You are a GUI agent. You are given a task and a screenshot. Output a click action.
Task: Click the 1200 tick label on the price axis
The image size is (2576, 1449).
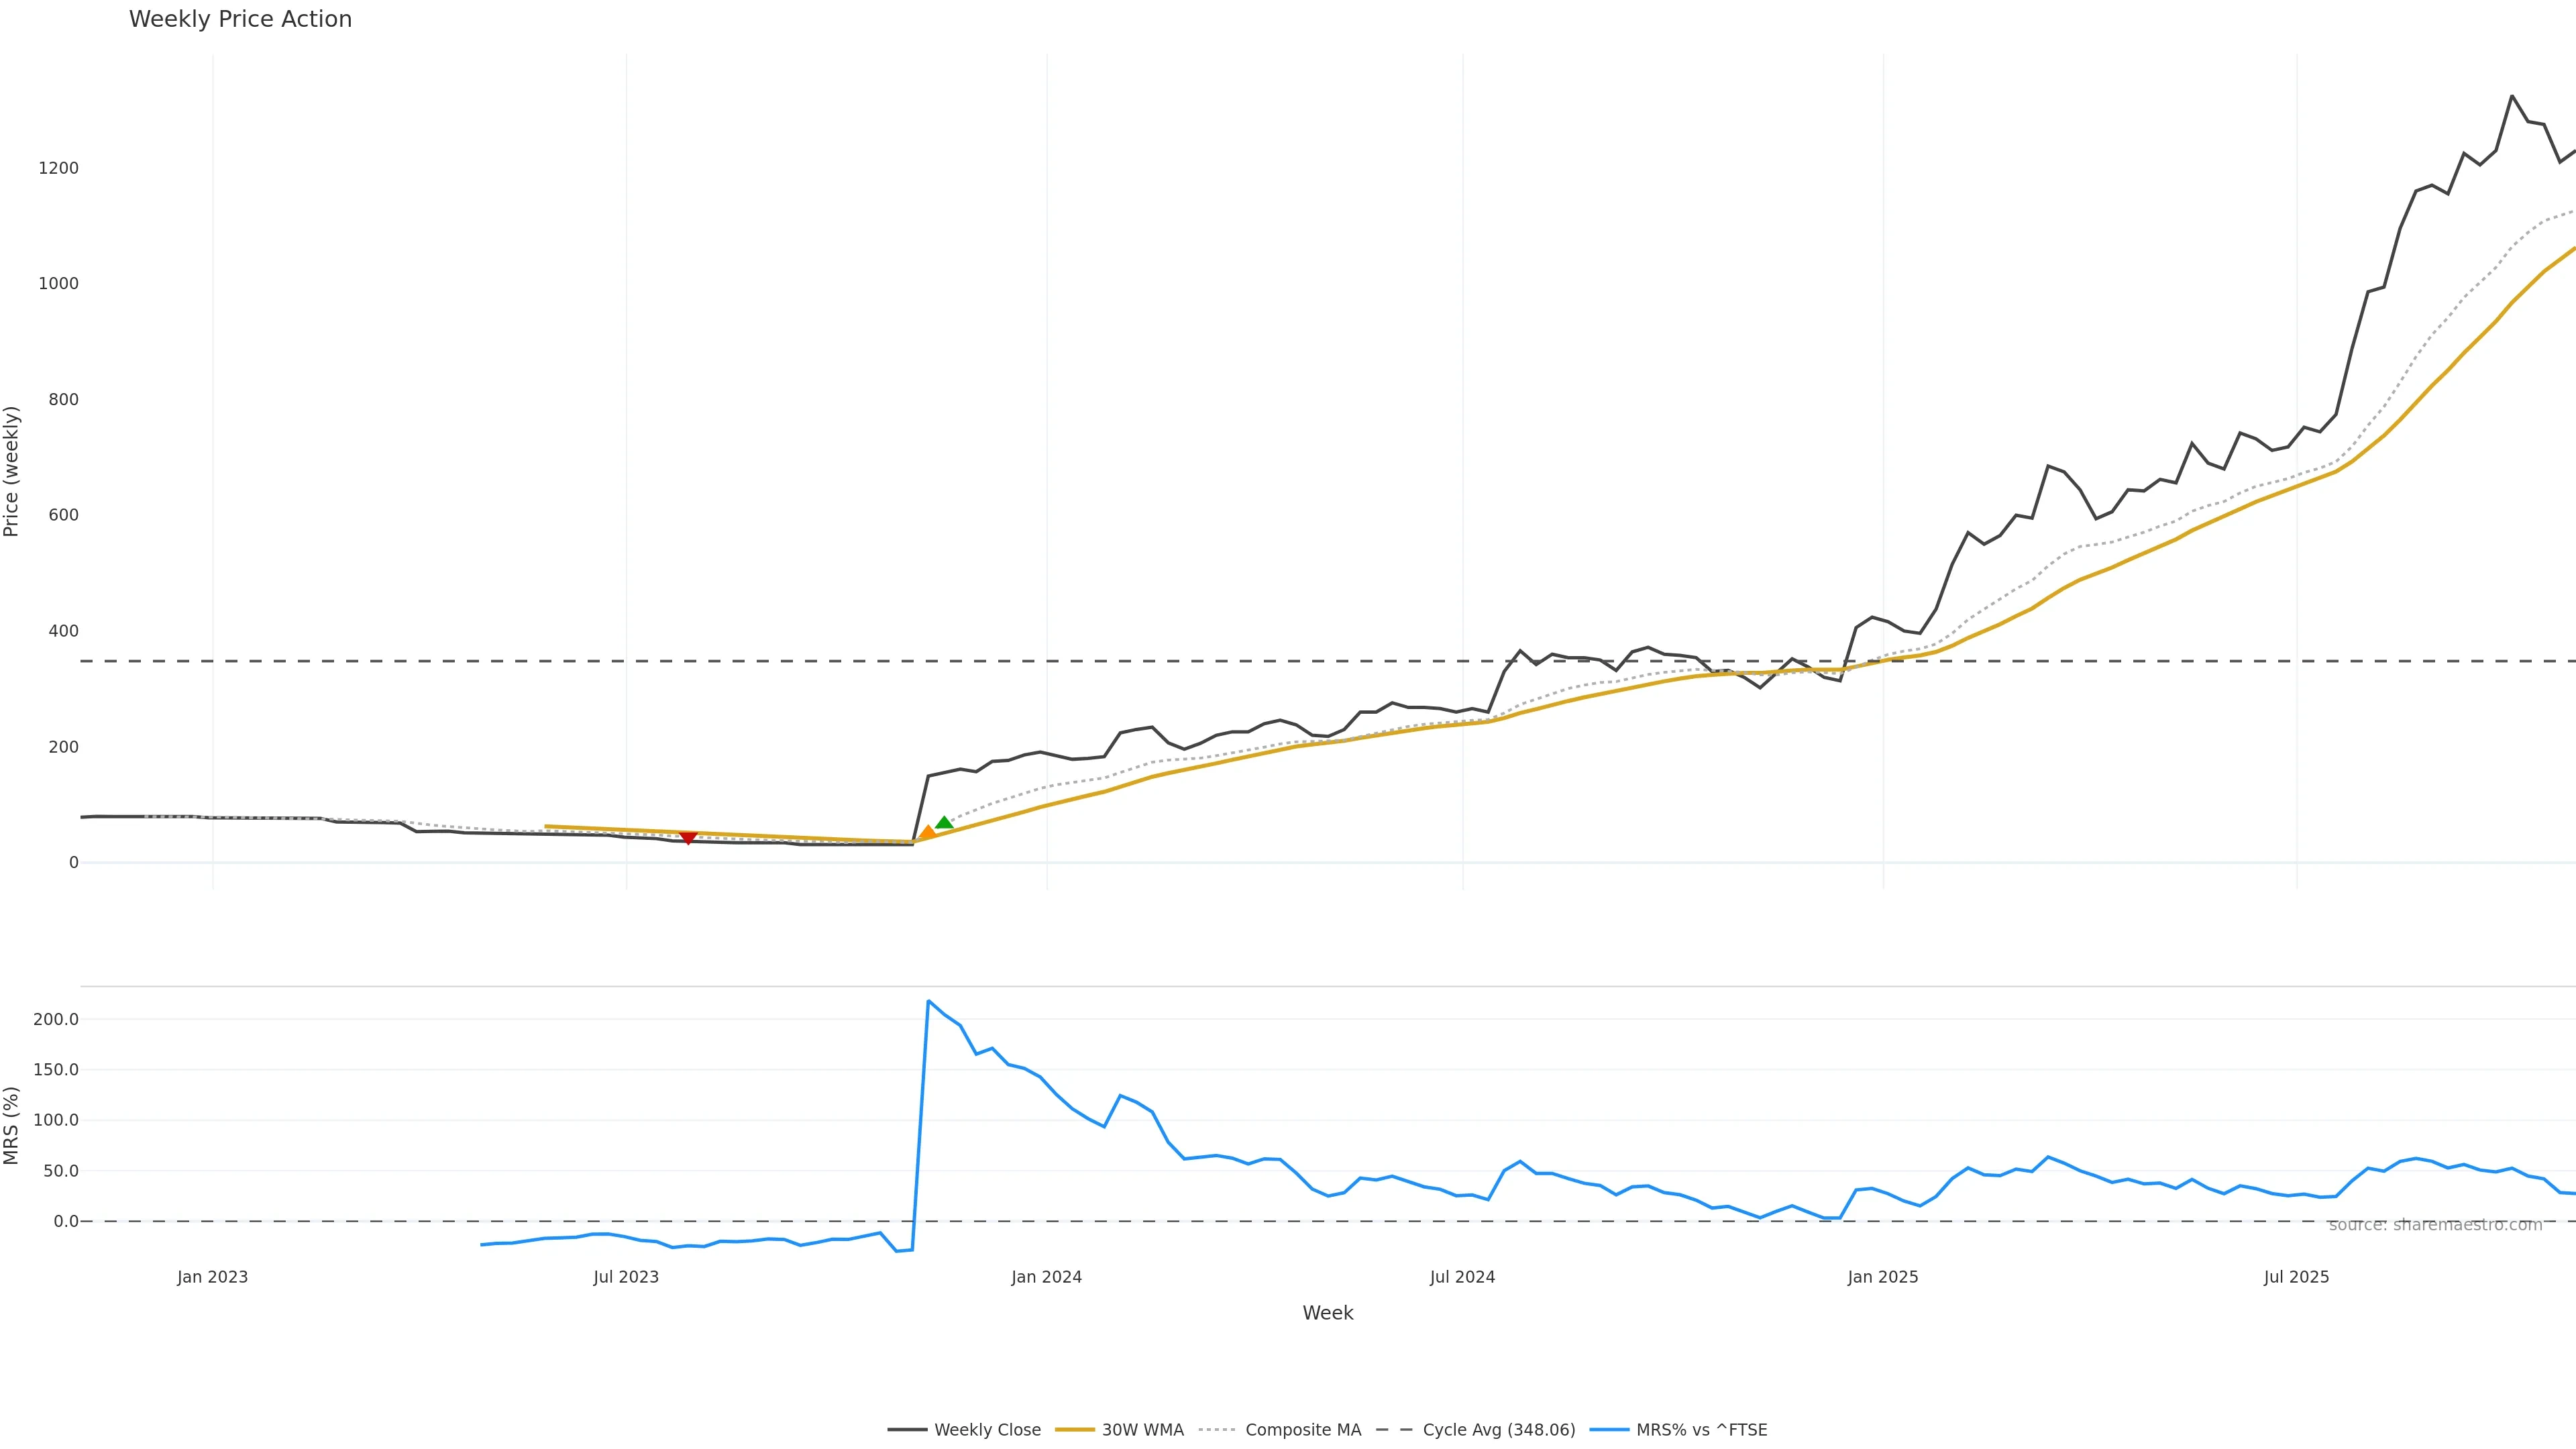pos(58,168)
